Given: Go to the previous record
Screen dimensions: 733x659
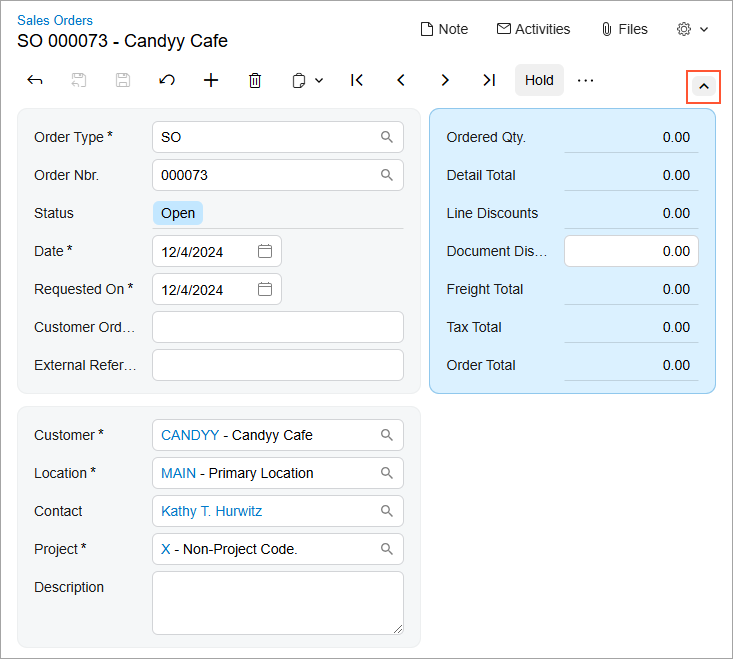Looking at the screenshot, I should click(x=401, y=80).
